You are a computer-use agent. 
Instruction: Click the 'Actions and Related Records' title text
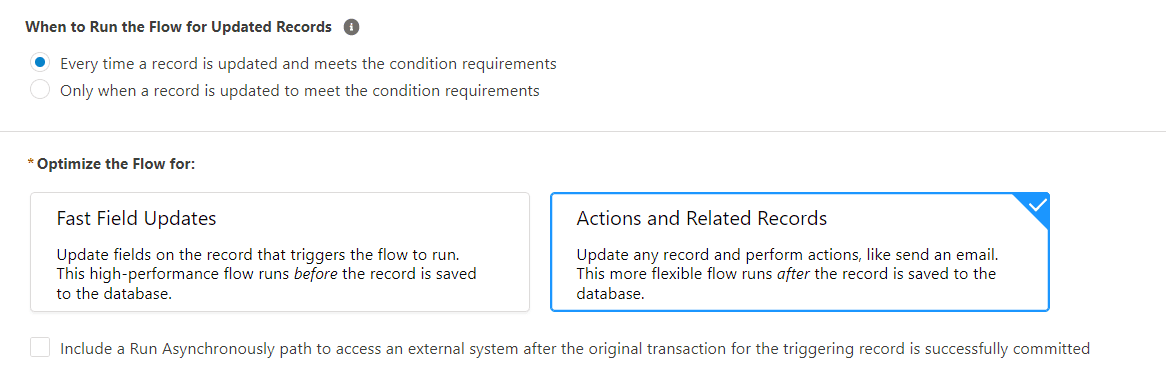point(701,218)
